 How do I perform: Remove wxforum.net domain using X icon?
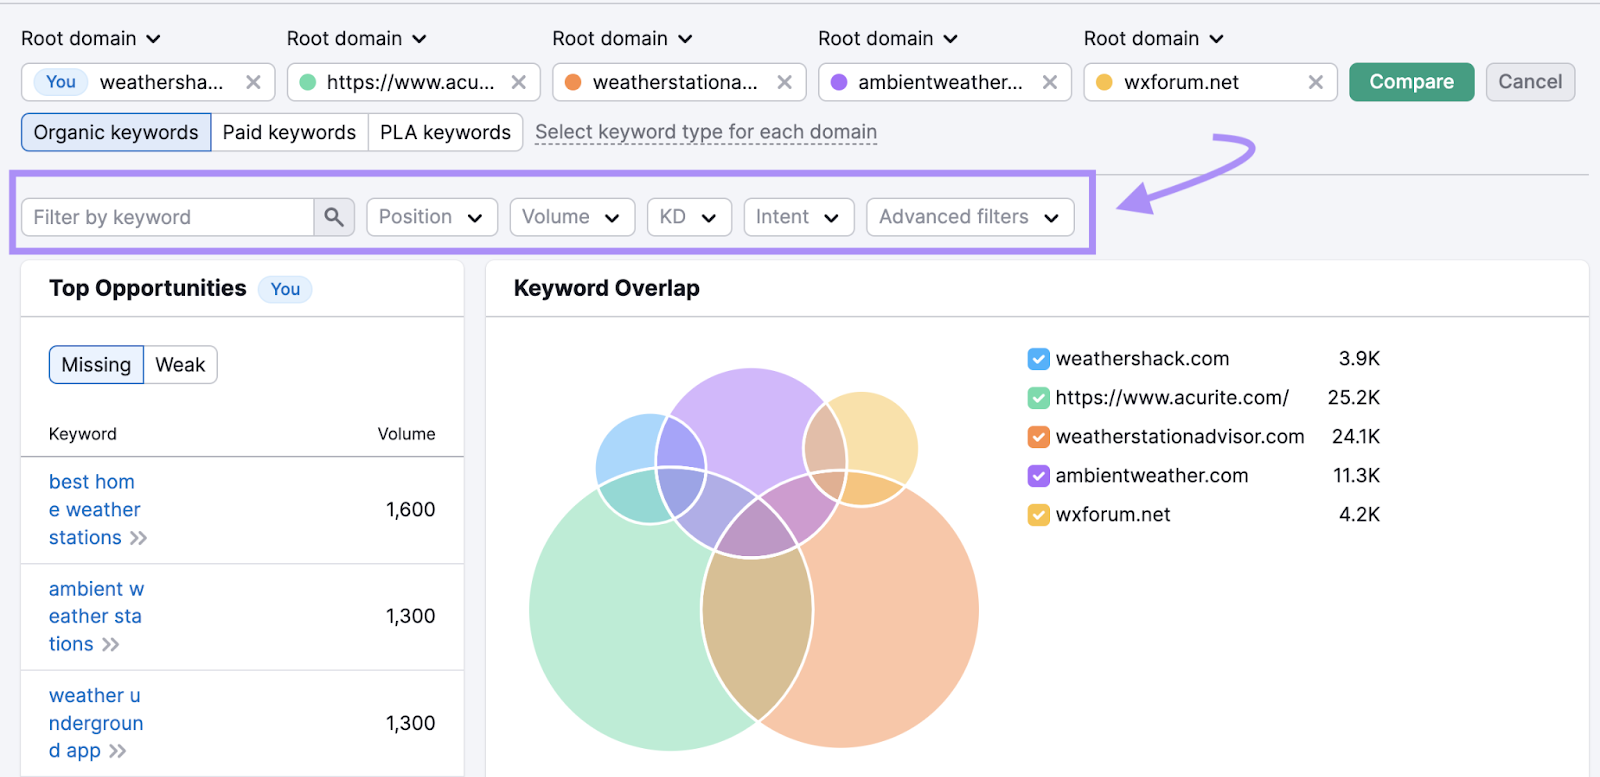point(1315,82)
